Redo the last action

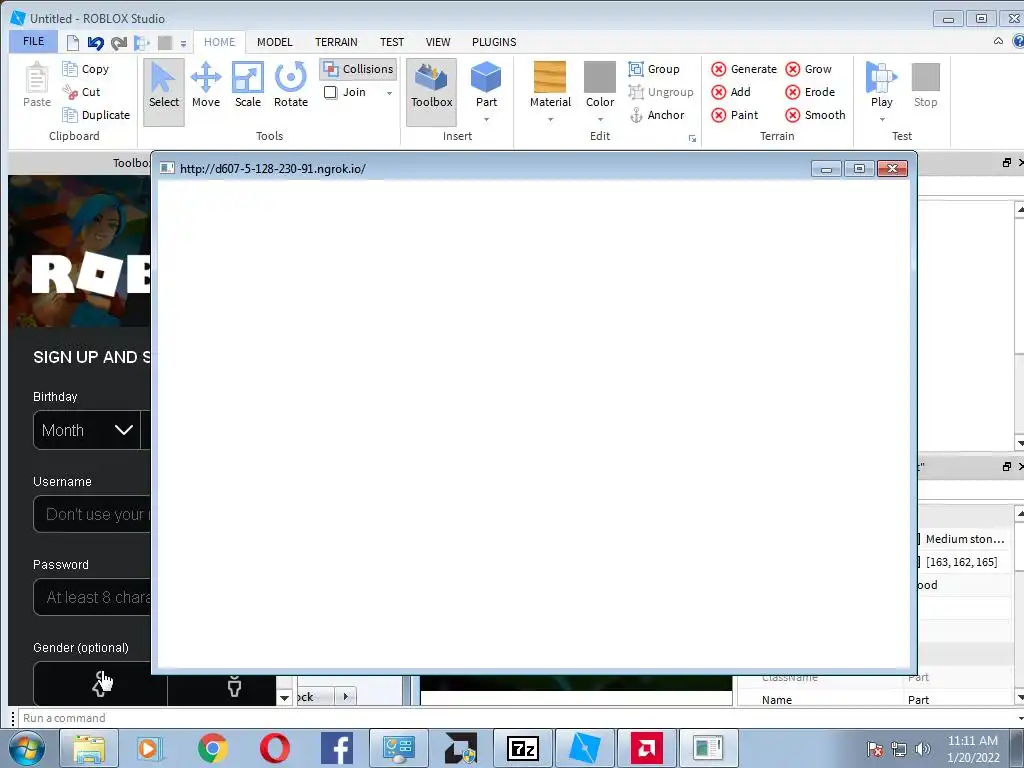click(x=119, y=43)
